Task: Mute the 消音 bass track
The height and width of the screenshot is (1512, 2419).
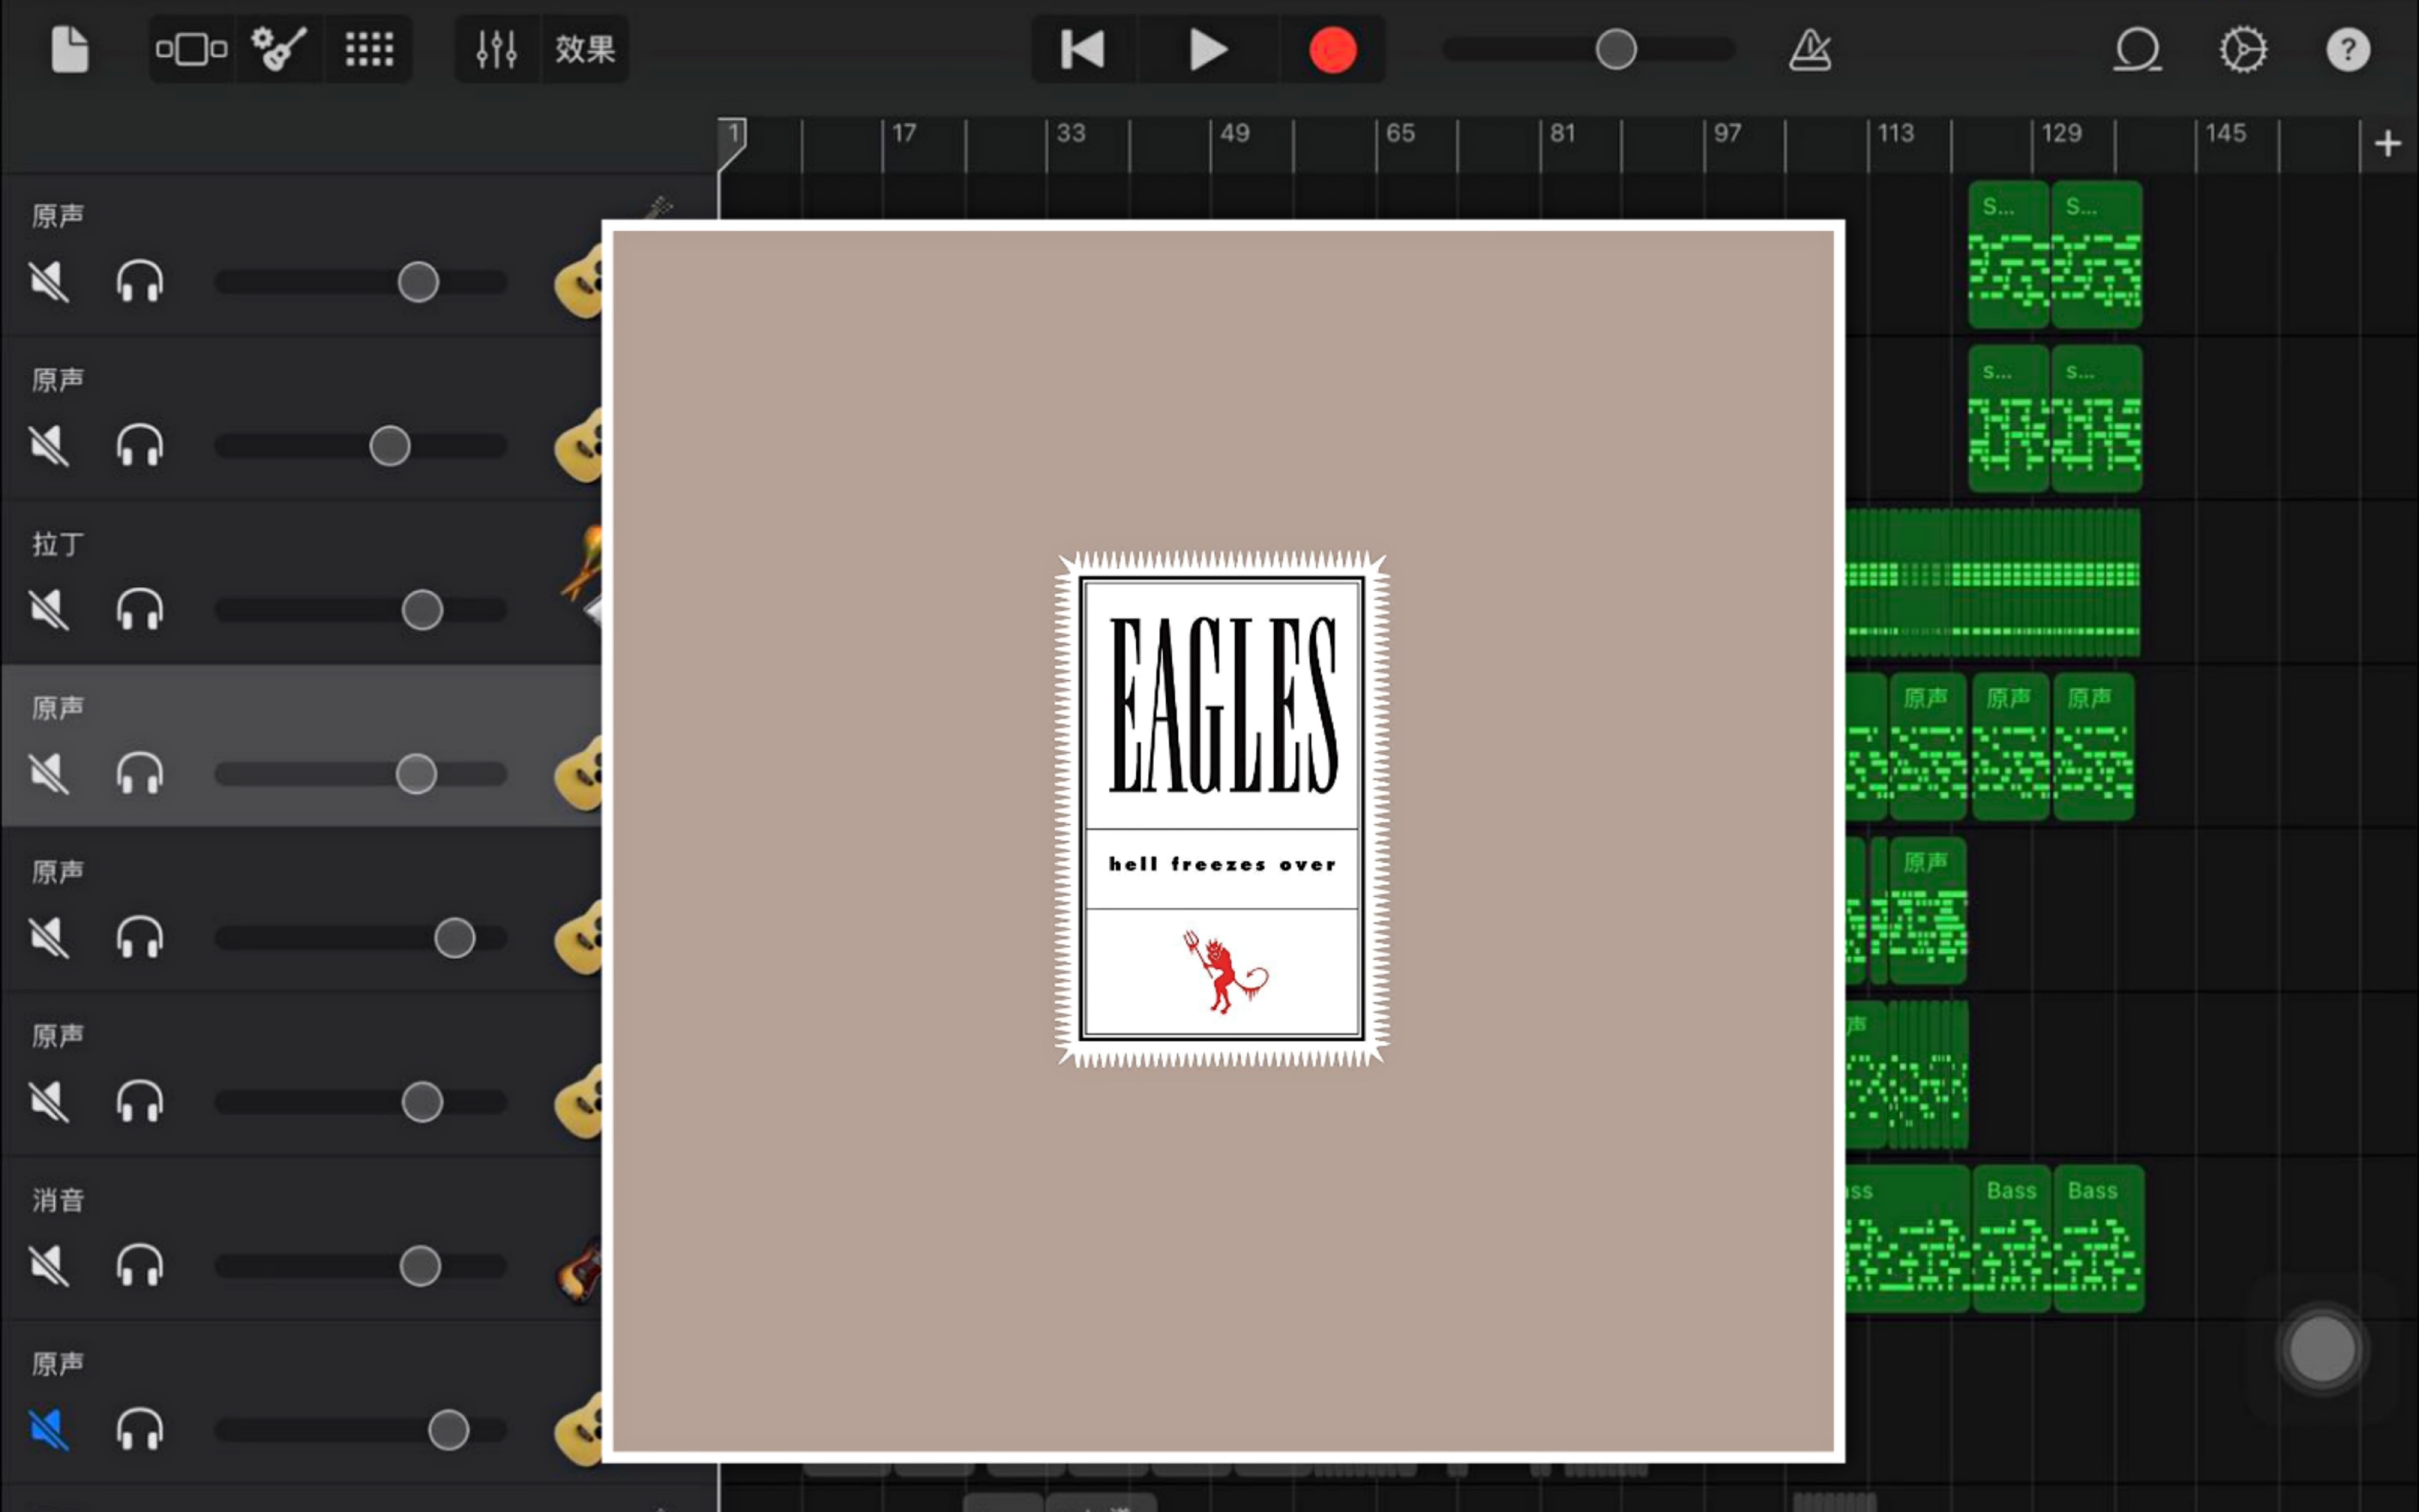Action: [48, 1266]
